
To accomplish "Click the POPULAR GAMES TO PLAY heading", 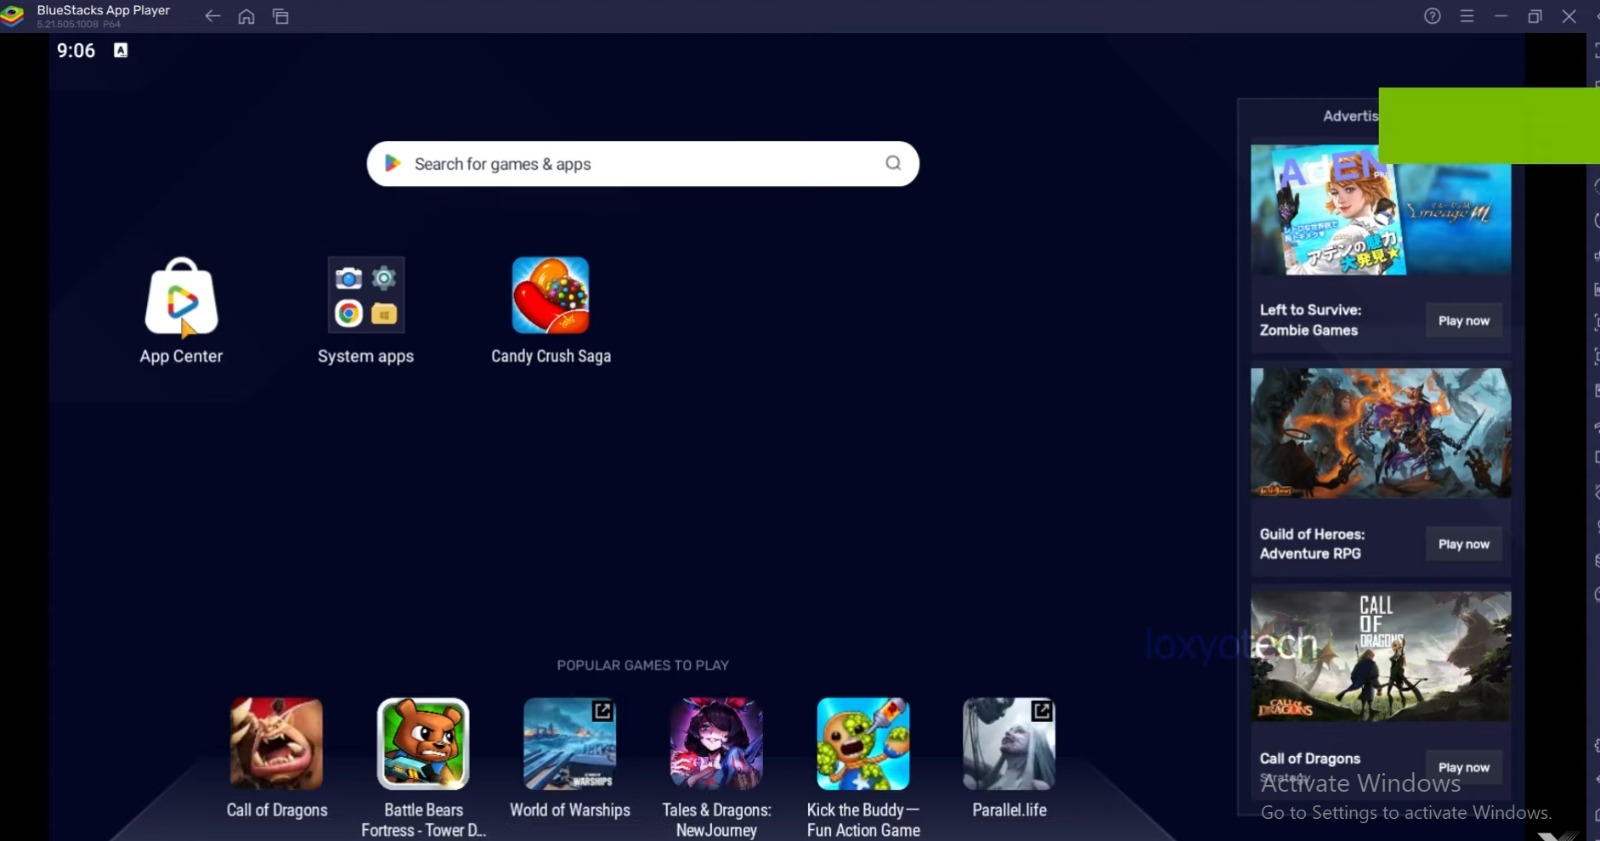I will (643, 665).
